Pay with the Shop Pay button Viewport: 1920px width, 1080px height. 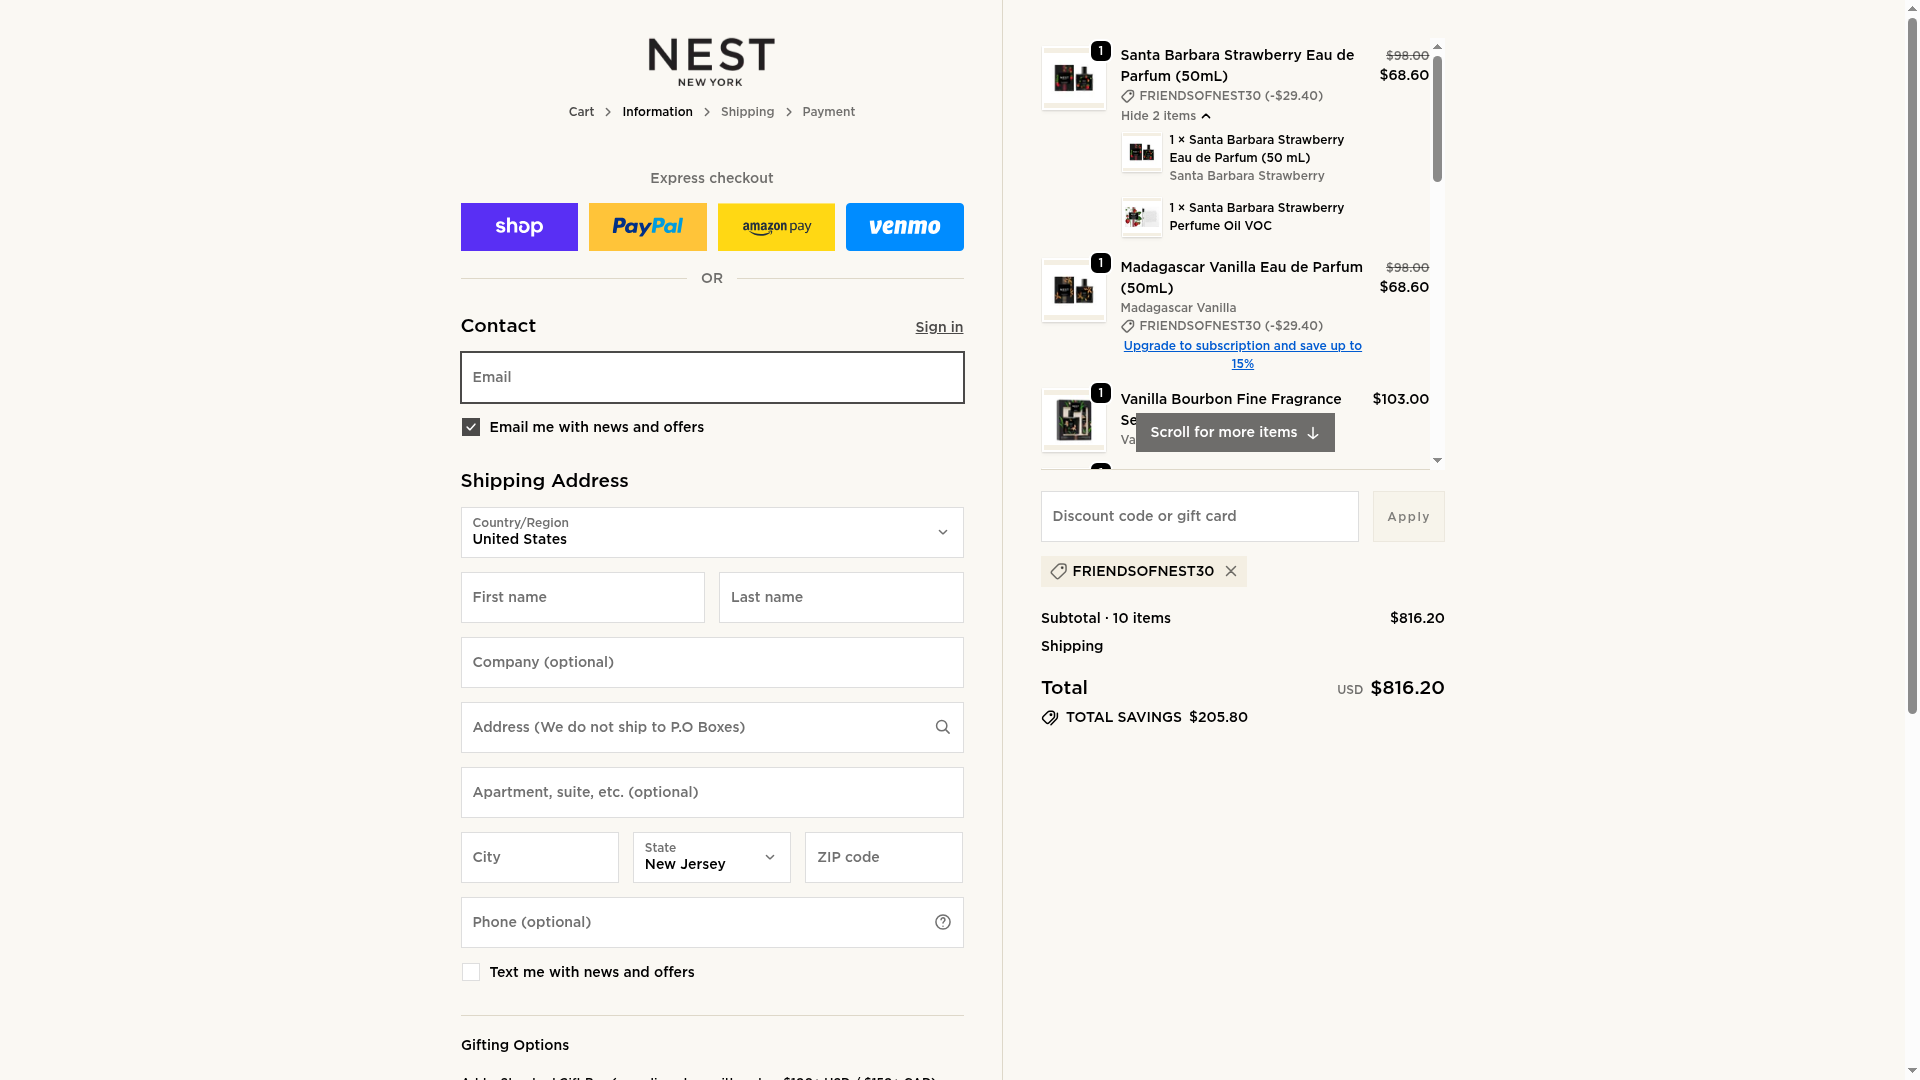pyautogui.click(x=519, y=227)
